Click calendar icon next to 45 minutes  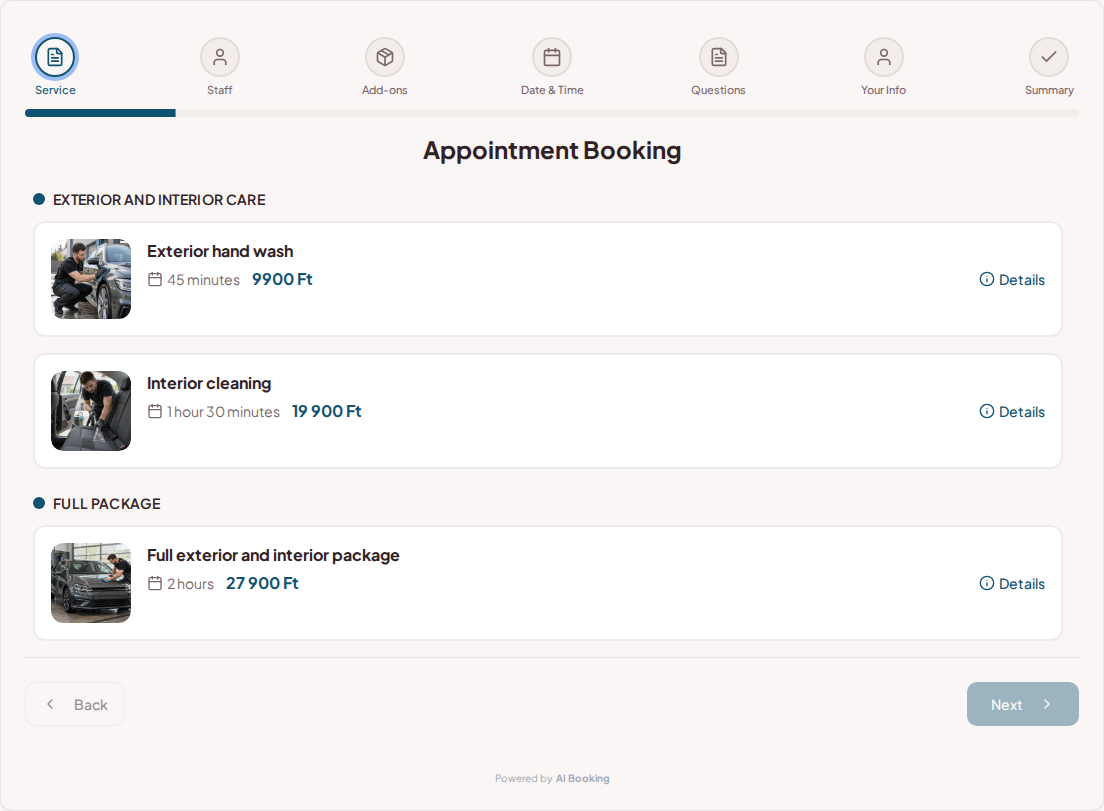[155, 279]
